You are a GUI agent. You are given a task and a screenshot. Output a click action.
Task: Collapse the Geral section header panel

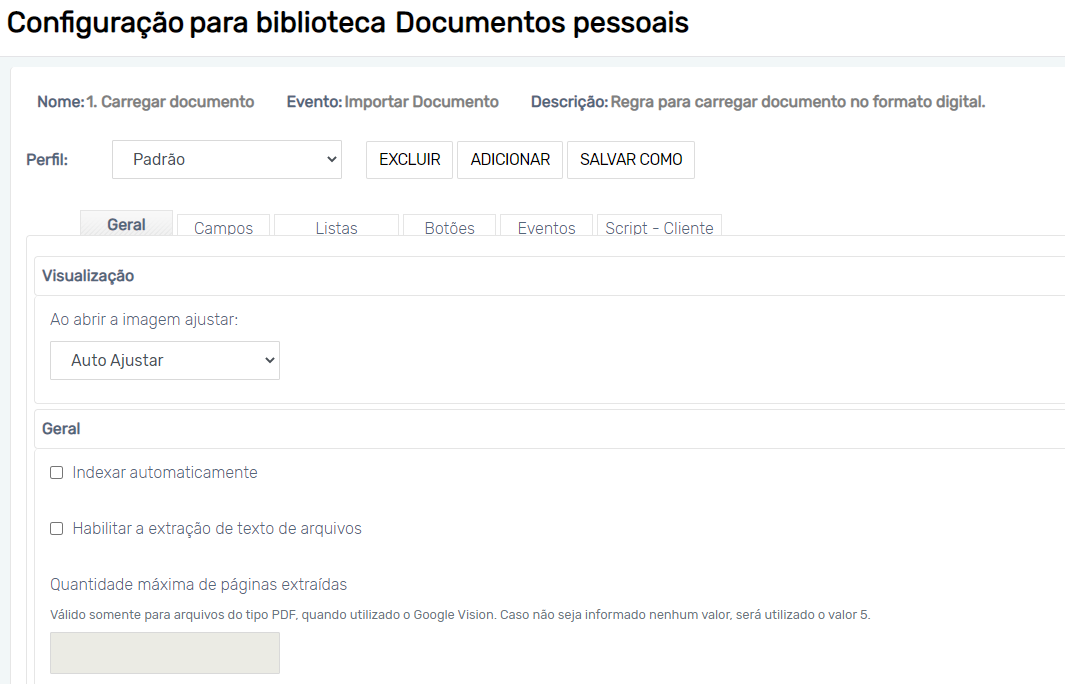[x=61, y=429]
